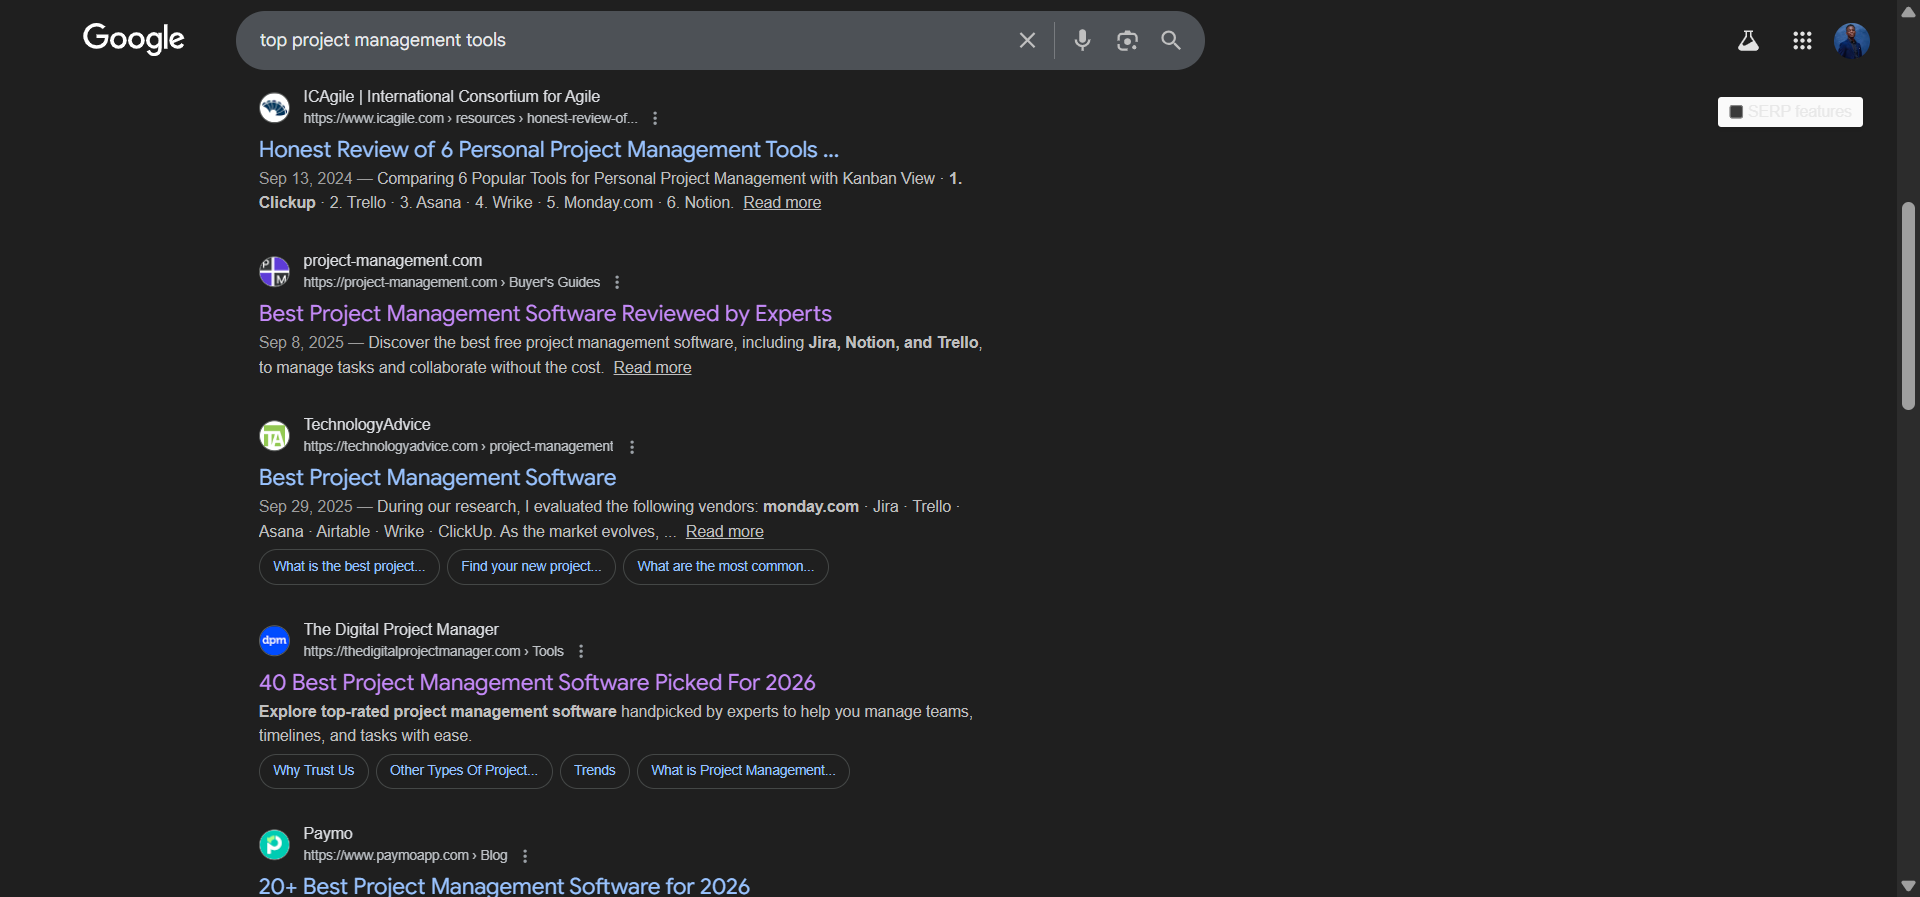Click the 'project-management.com' site name
The height and width of the screenshot is (897, 1920).
(393, 261)
